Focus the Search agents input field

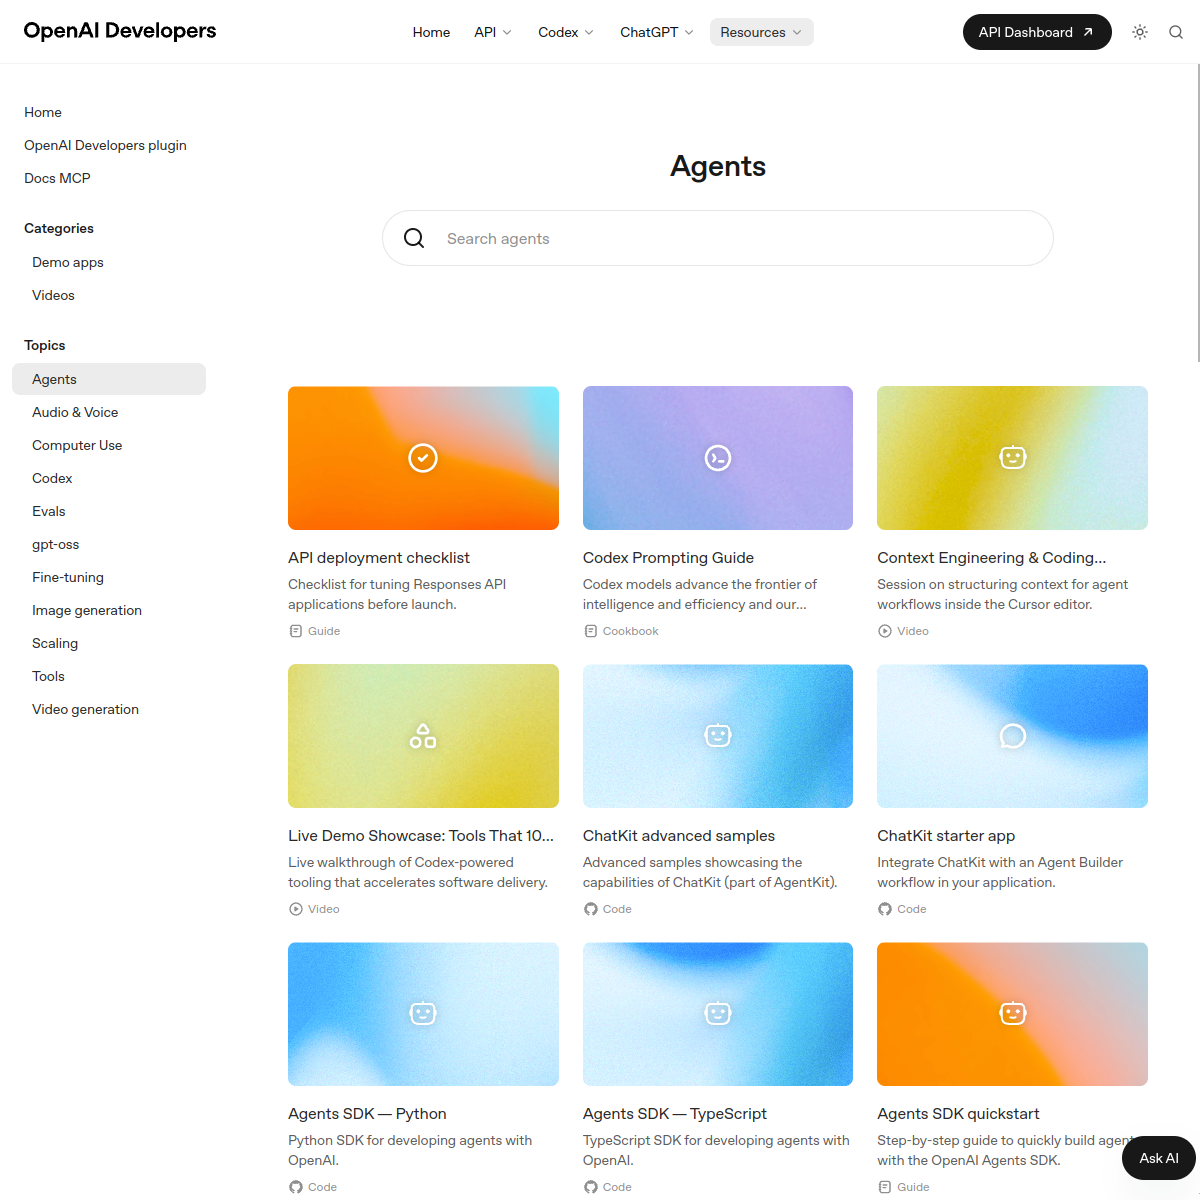click(x=718, y=238)
